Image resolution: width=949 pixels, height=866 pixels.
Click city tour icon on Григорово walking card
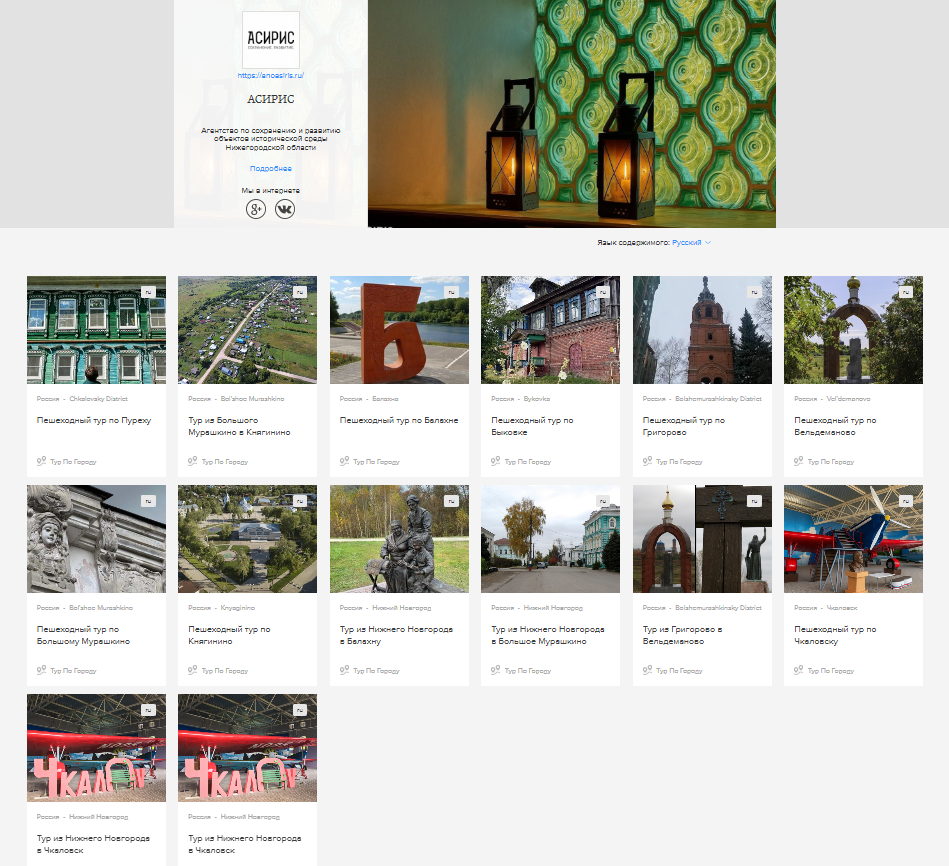coord(647,462)
